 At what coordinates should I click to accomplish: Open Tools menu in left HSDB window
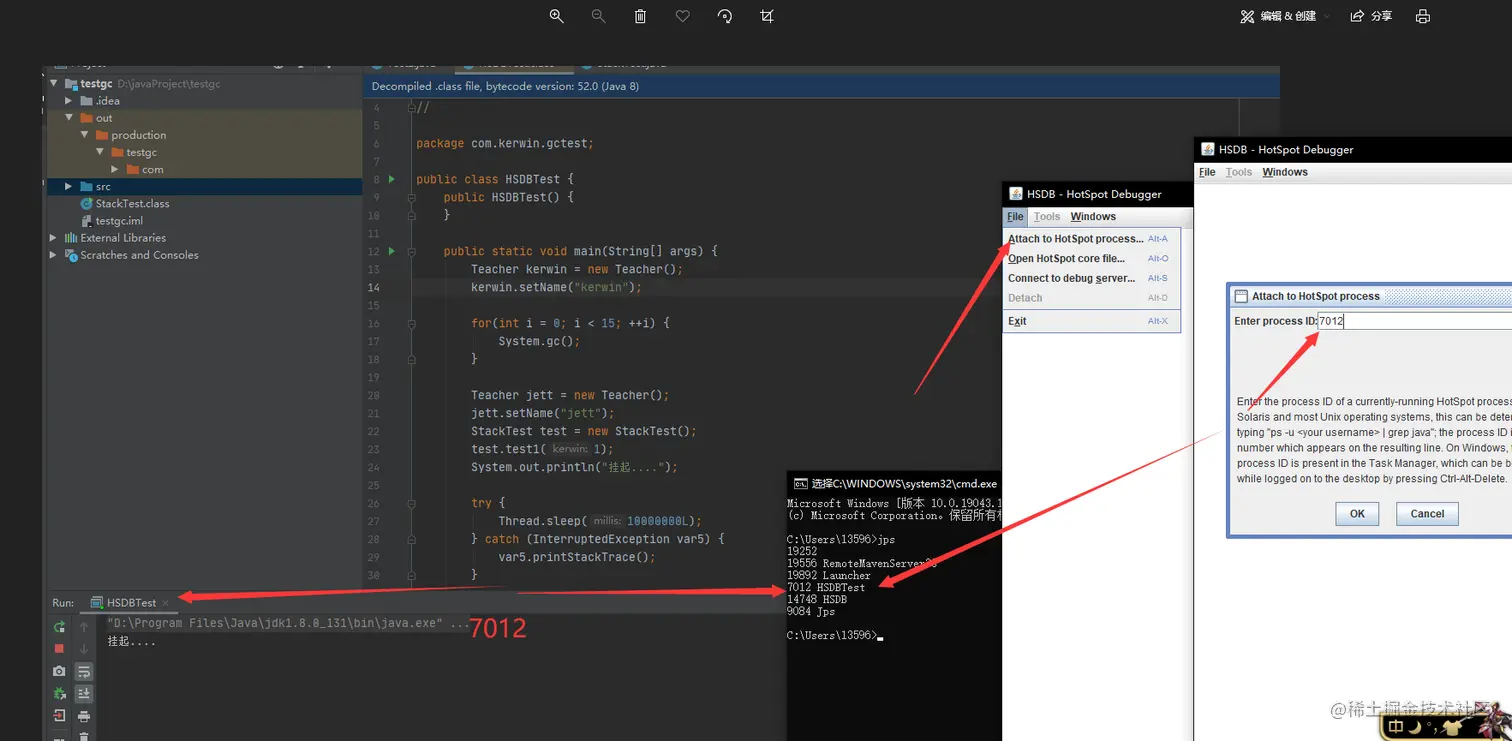coord(1047,216)
